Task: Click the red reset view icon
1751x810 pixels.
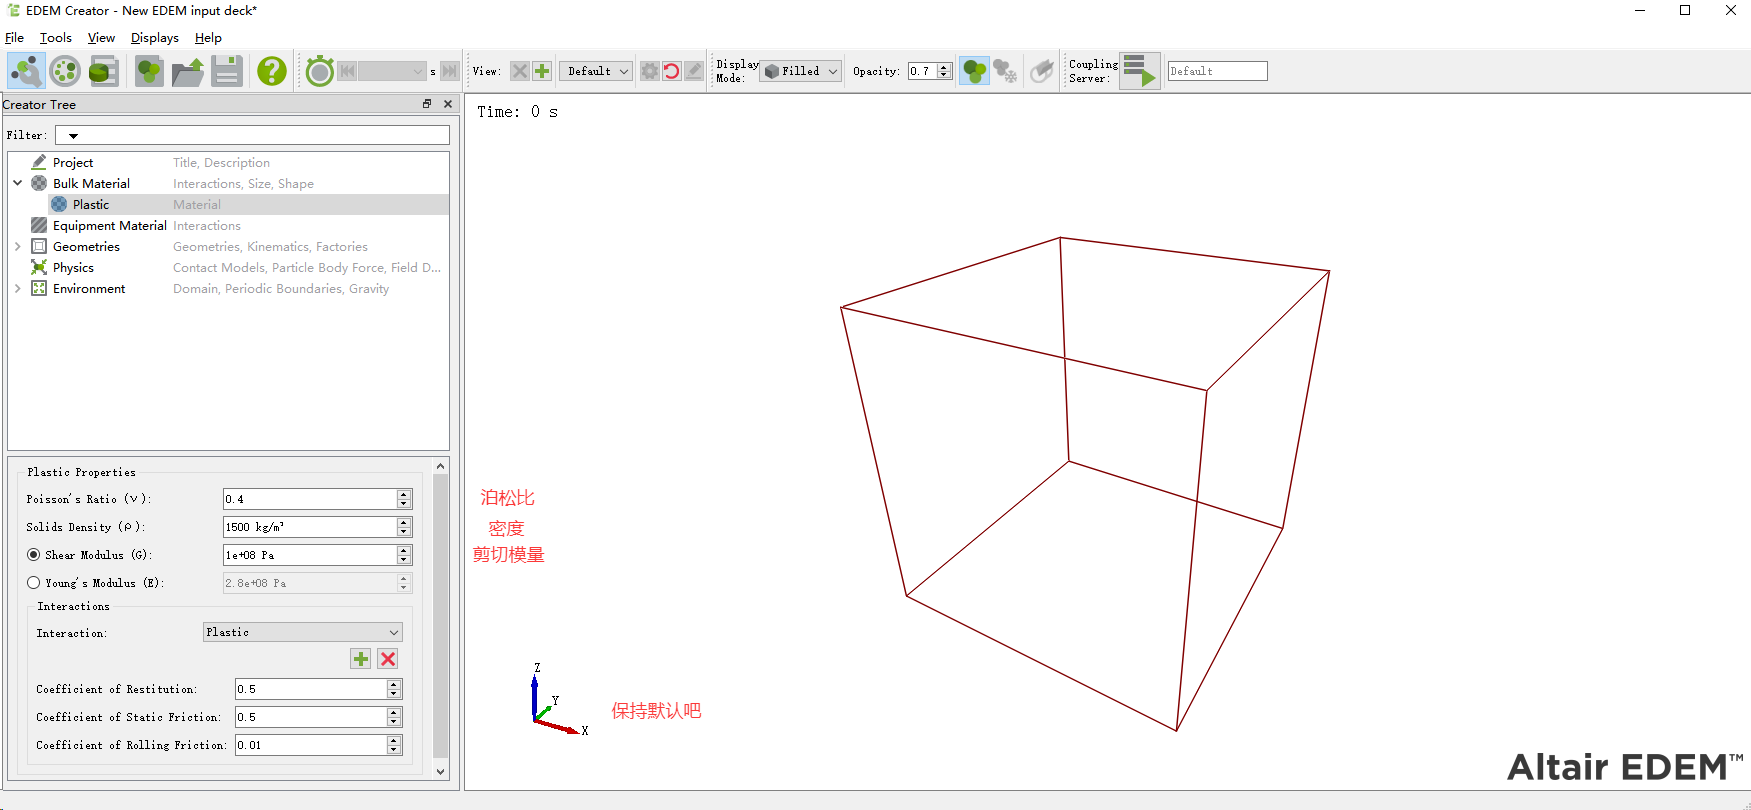Action: 672,71
